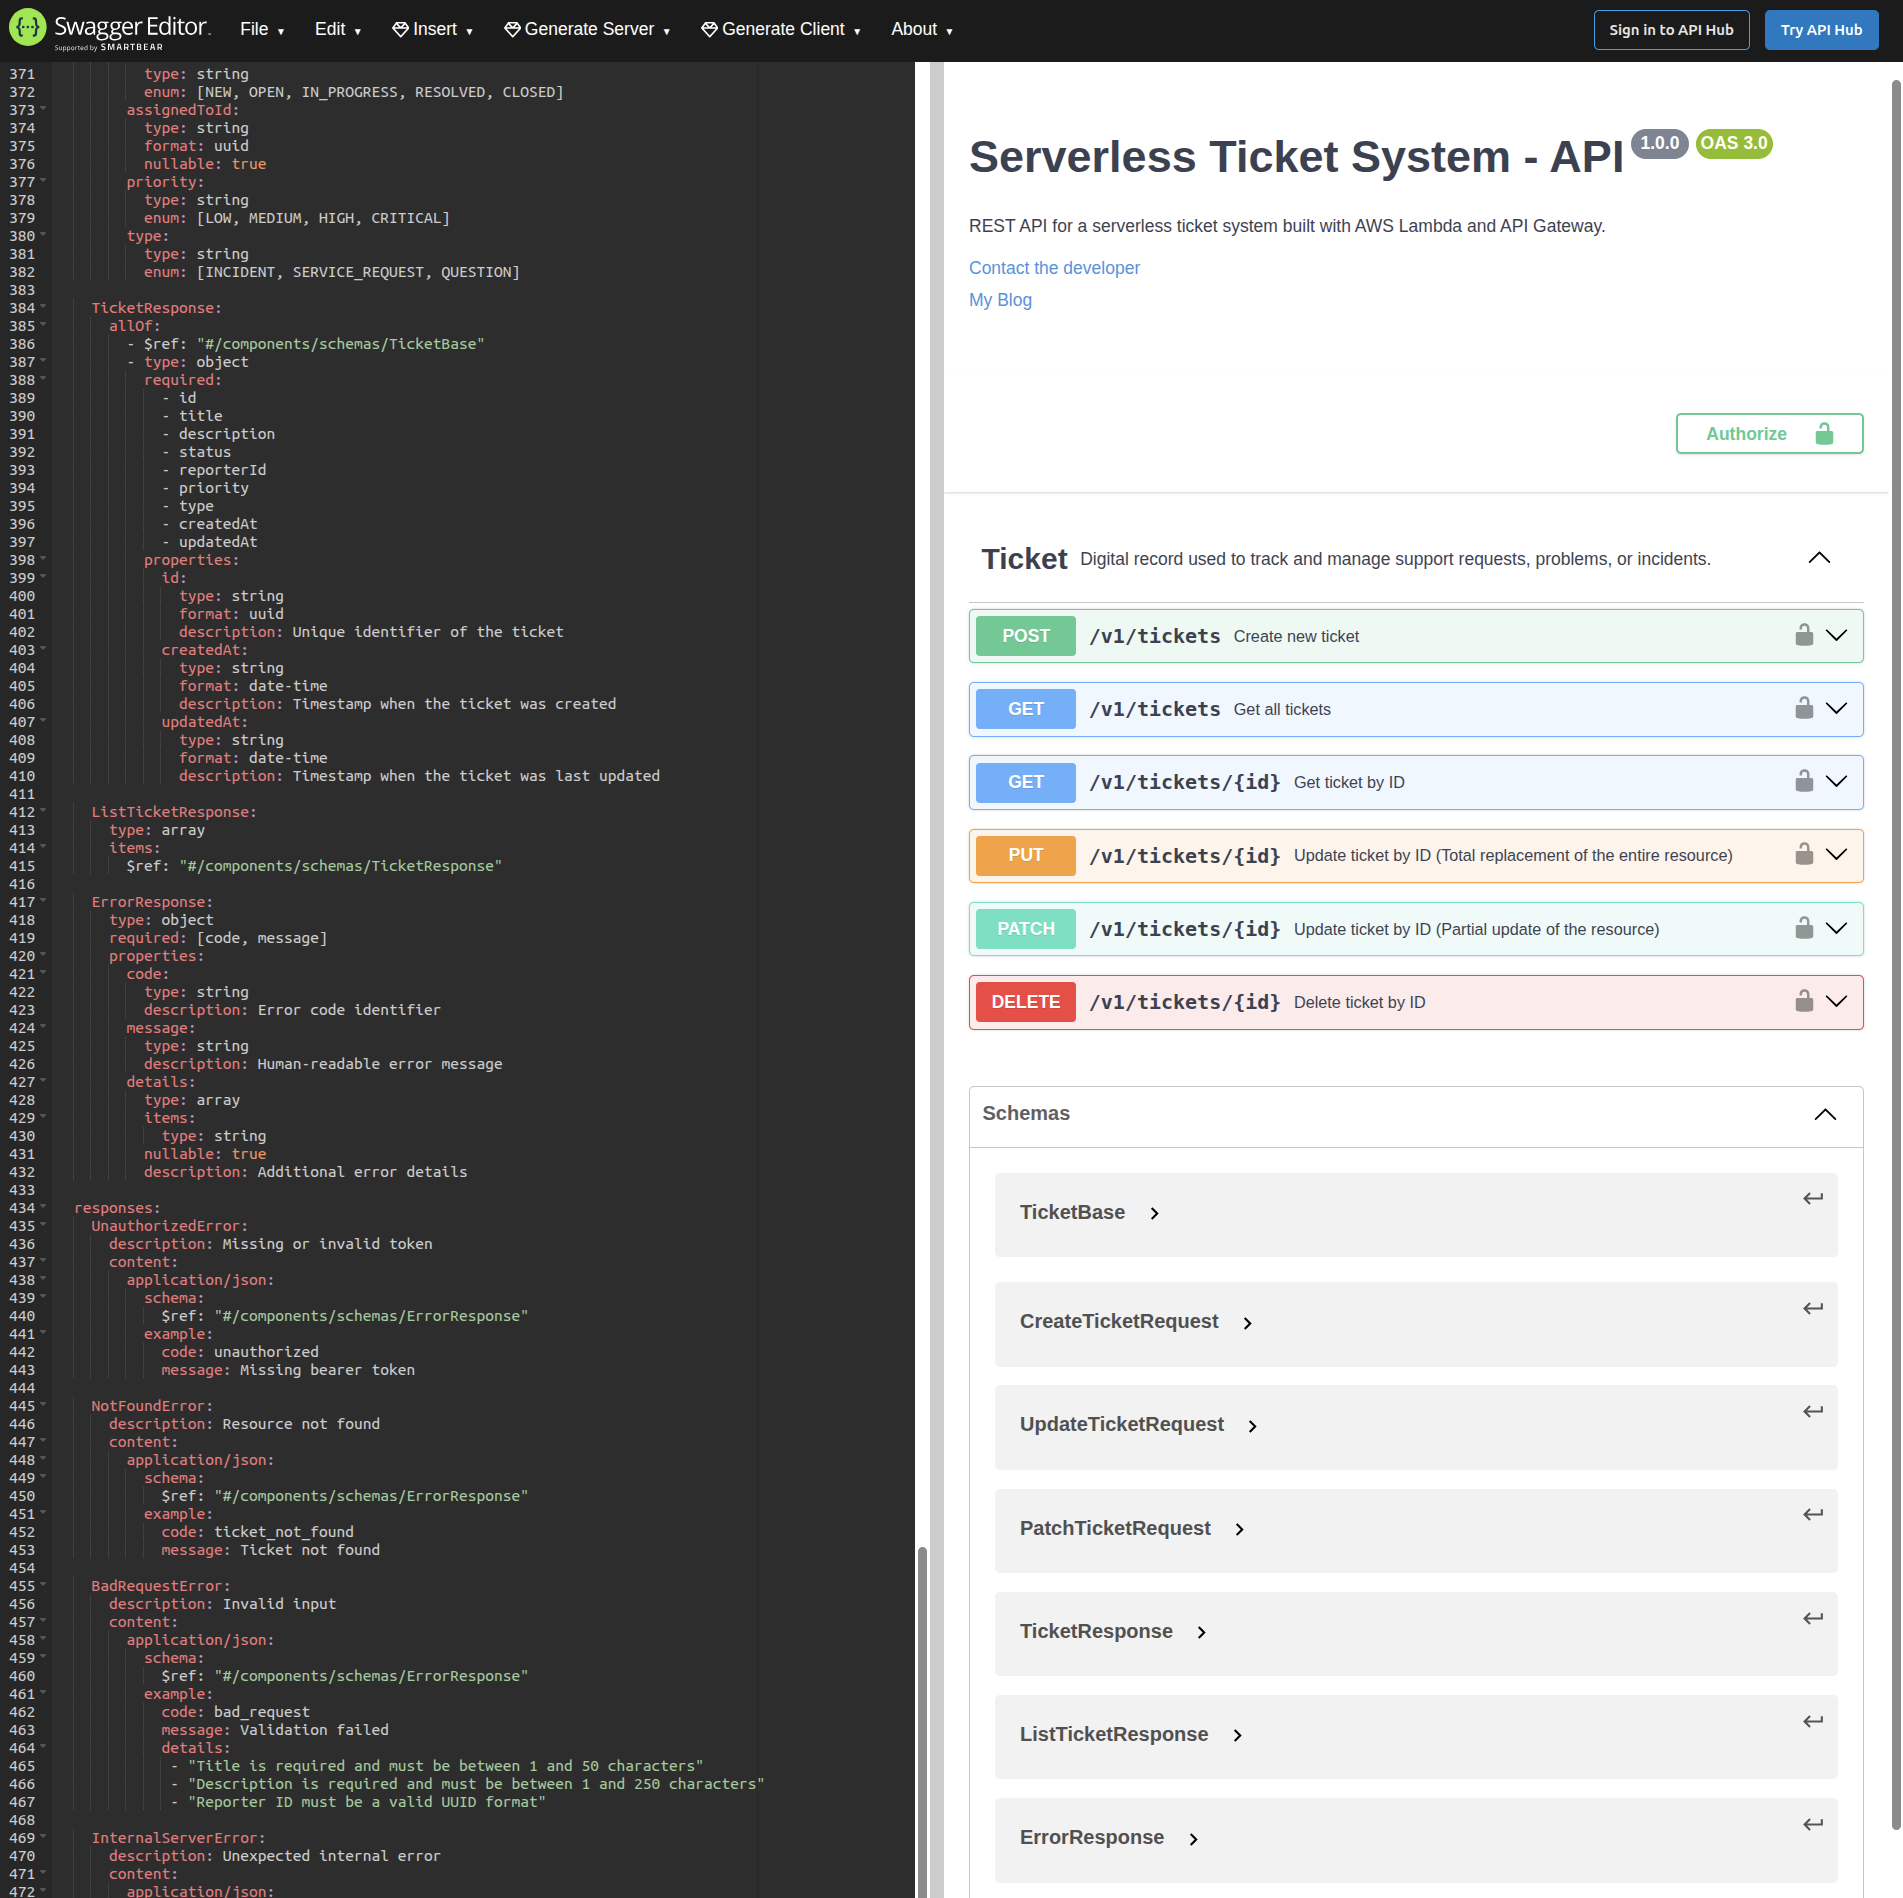Click return arrow icon beside TicketBase schema
The height and width of the screenshot is (1898, 1903).
(x=1812, y=1197)
